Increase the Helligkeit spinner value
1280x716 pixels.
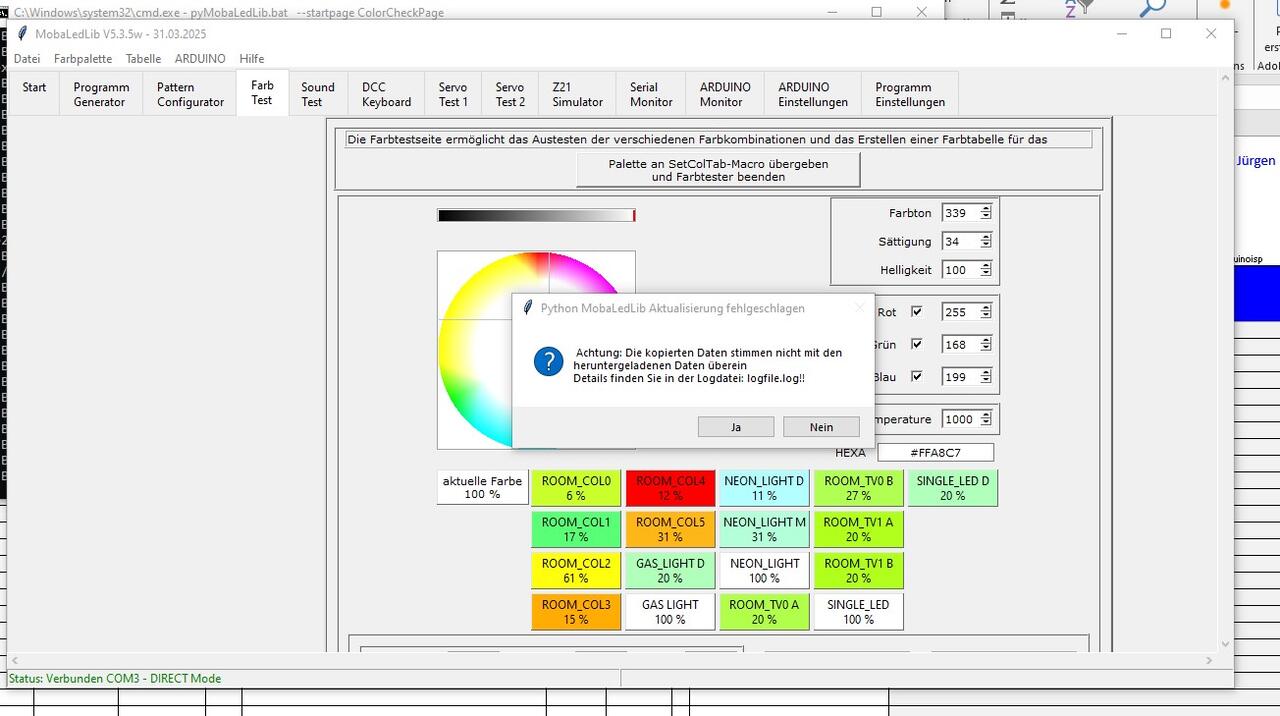pyautogui.click(x=986, y=266)
